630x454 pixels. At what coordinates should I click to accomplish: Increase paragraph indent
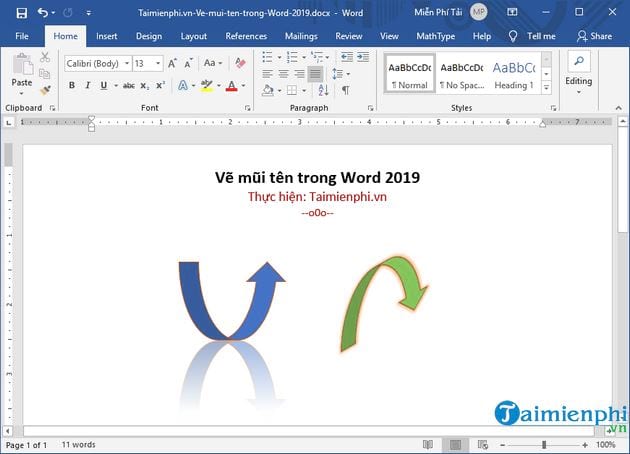pyautogui.click(x=363, y=57)
